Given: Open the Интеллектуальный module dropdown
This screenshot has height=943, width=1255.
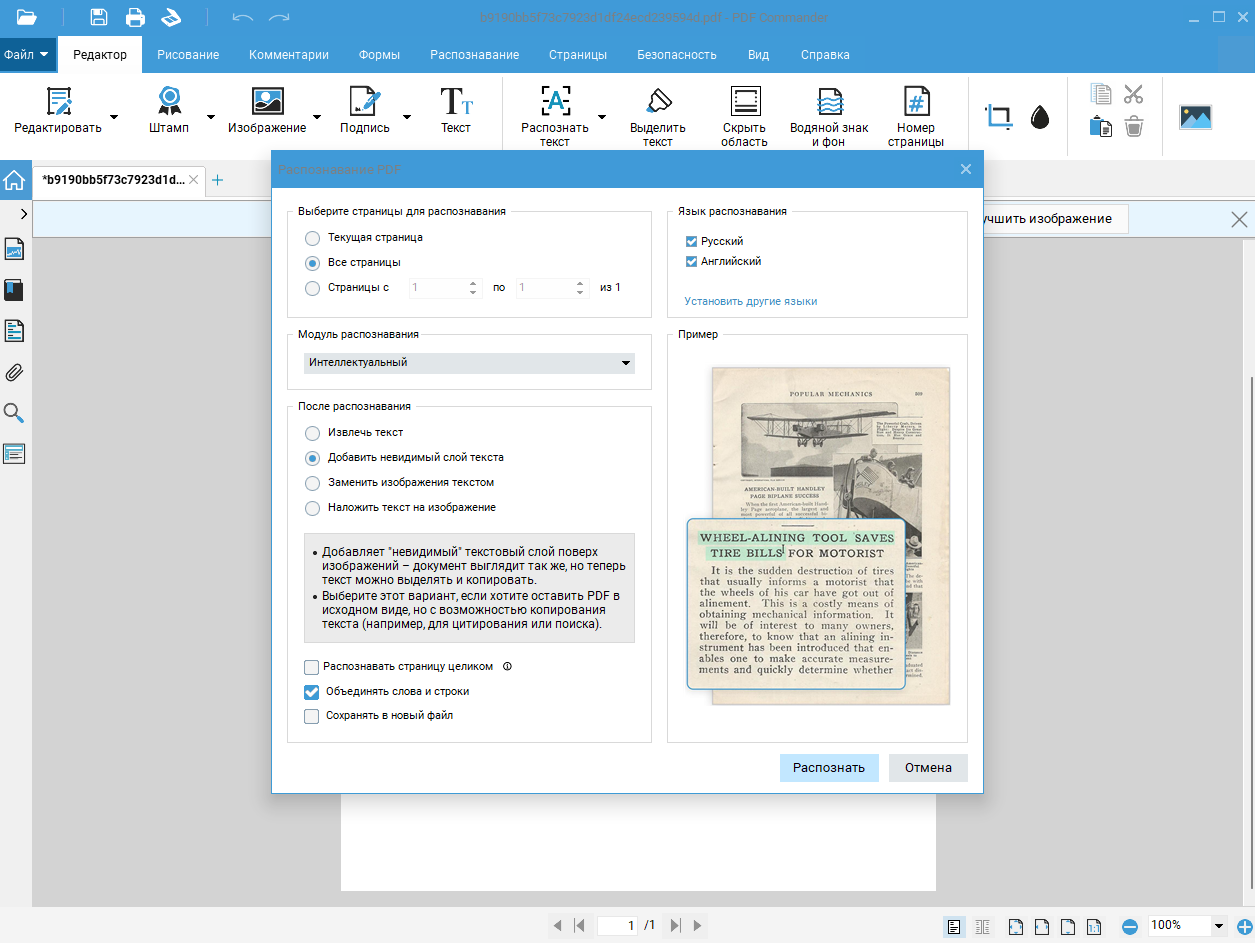Looking at the screenshot, I should click(x=469, y=363).
